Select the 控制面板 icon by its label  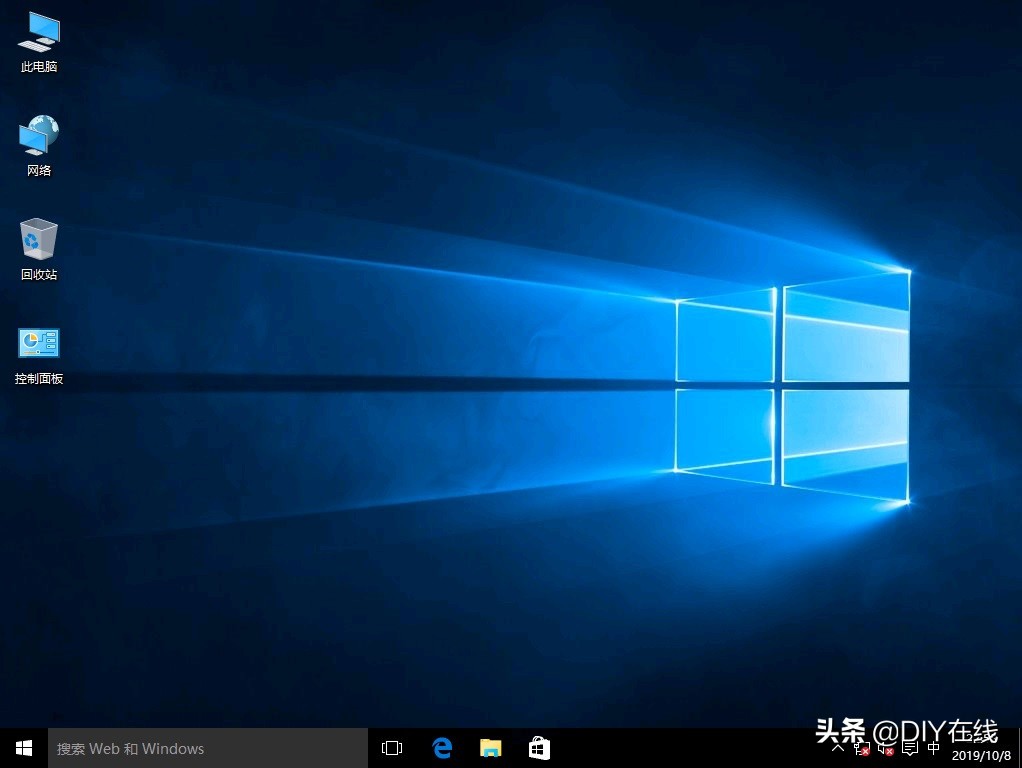38,378
